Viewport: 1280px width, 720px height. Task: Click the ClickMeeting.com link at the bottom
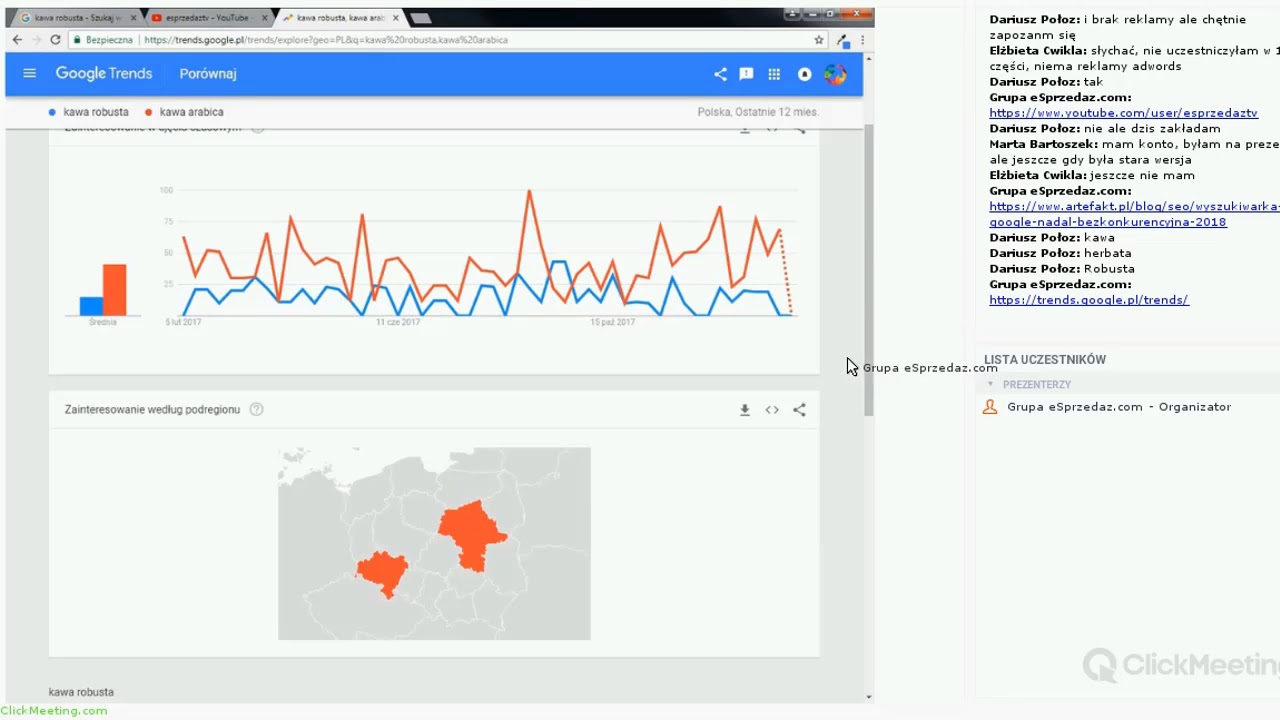pyautogui.click(x=54, y=711)
